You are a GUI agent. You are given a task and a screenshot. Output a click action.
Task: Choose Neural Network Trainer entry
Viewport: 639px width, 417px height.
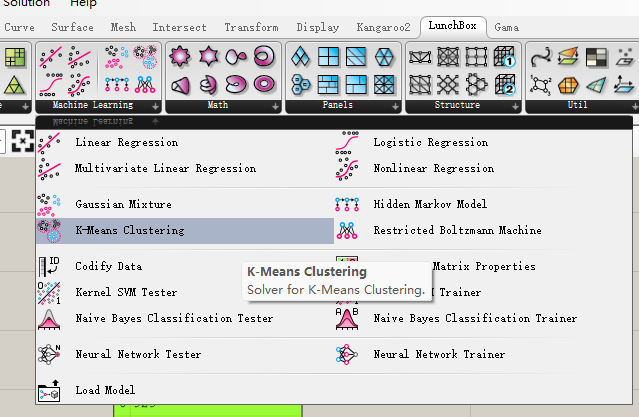point(483,354)
